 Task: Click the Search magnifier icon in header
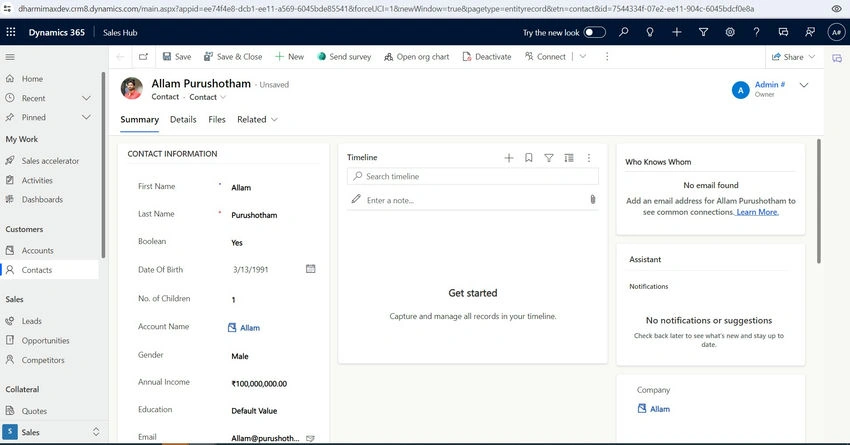623,33
